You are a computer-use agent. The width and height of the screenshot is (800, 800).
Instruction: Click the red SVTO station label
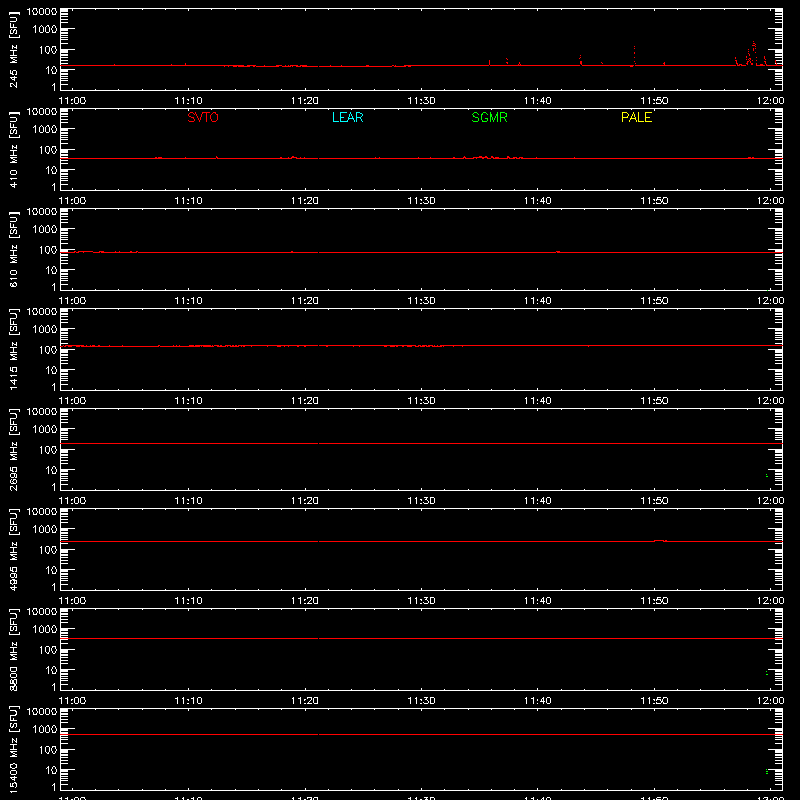(203, 117)
